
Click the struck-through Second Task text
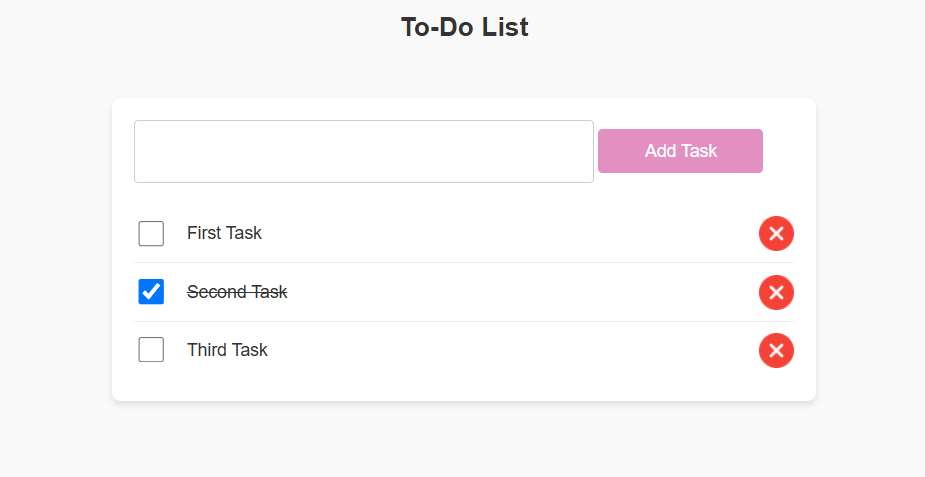tap(237, 292)
